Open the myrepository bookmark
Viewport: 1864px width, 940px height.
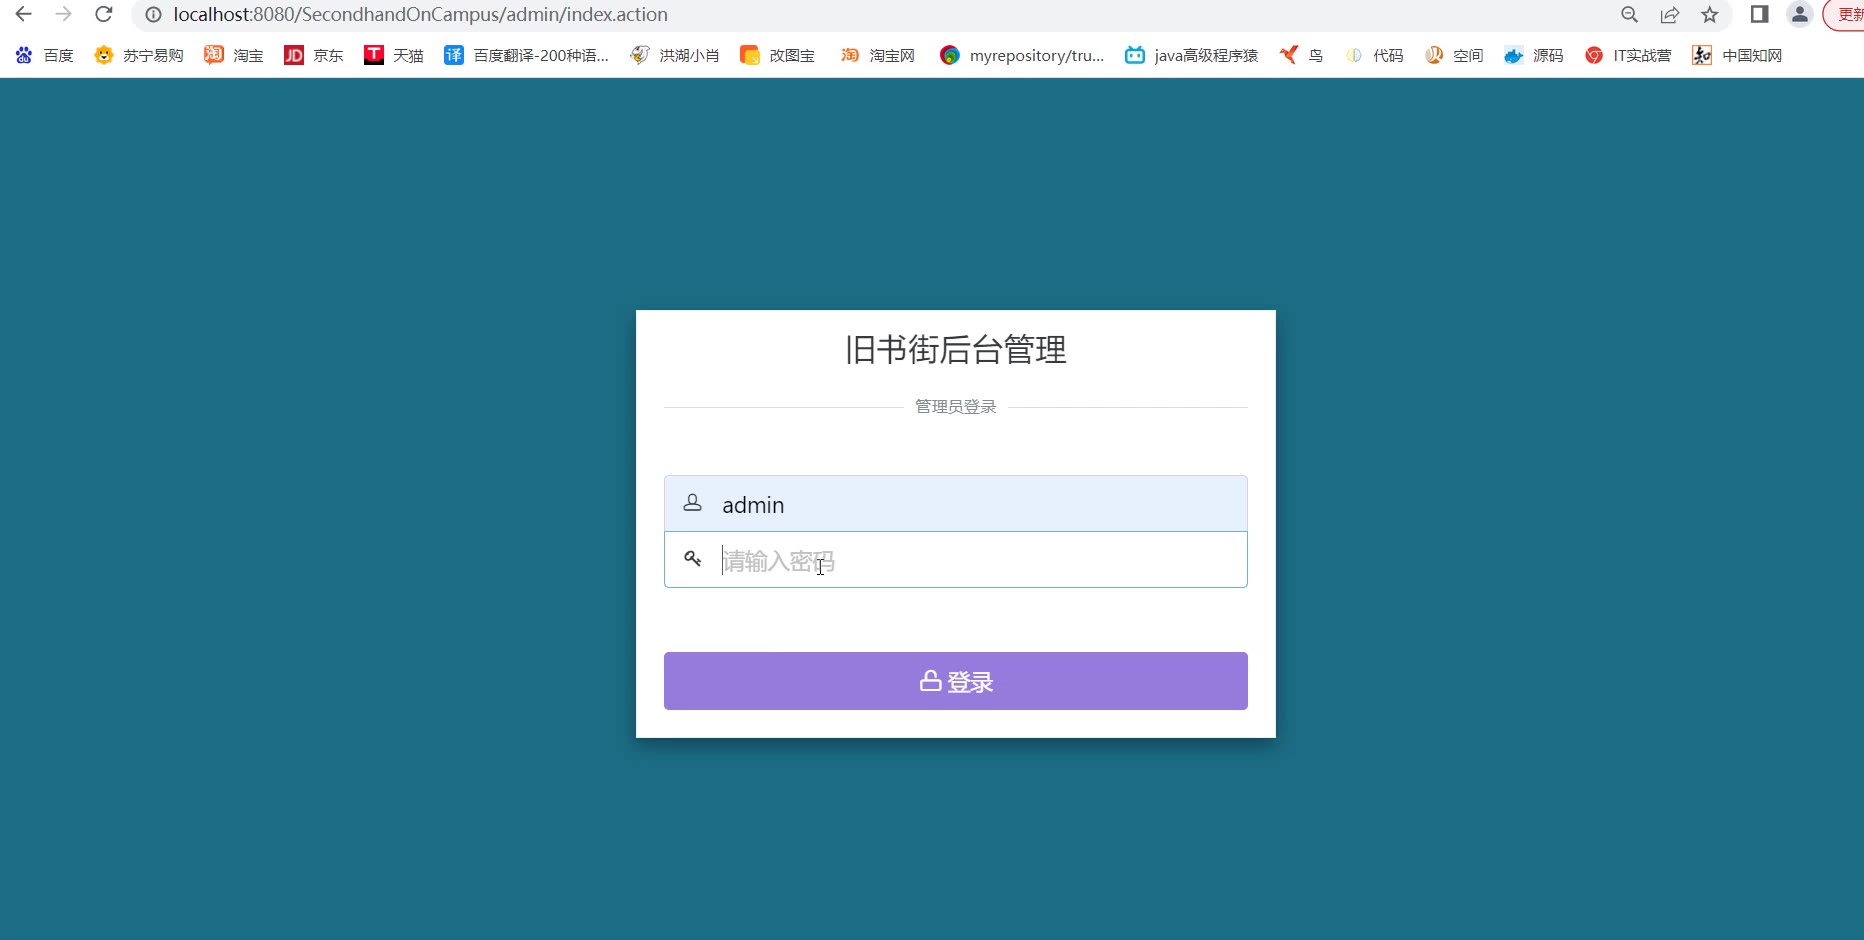click(x=1022, y=55)
